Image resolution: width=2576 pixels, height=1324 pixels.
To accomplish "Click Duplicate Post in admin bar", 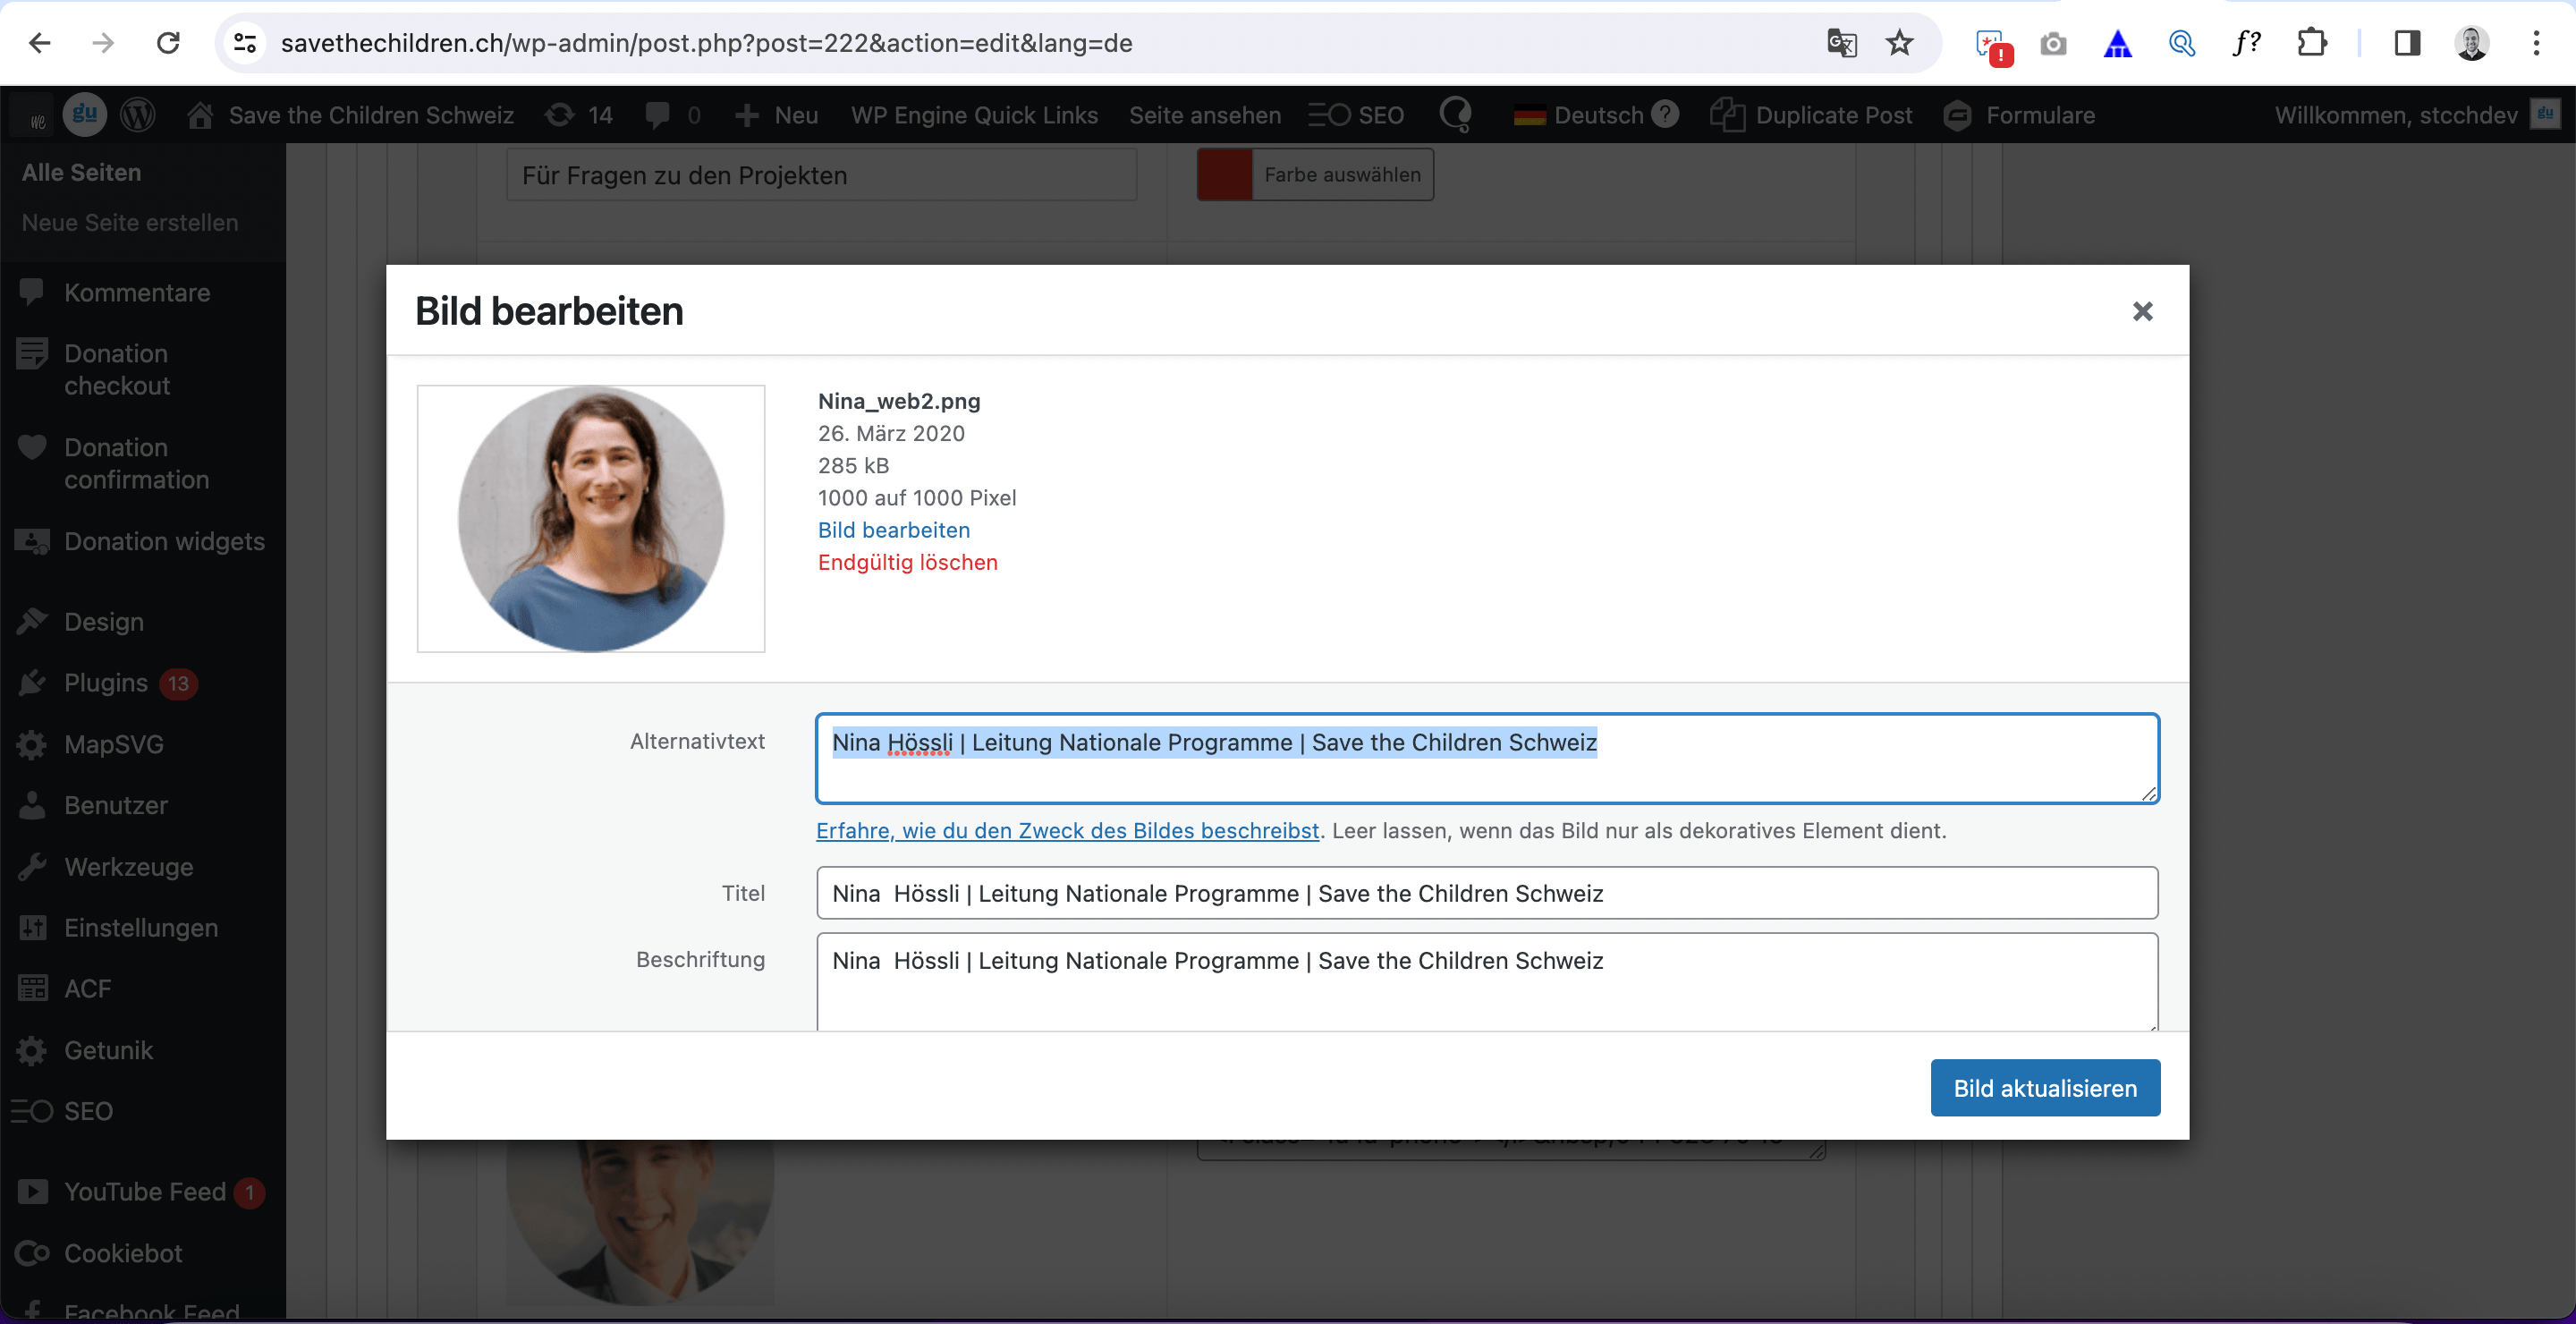I will pos(1811,115).
